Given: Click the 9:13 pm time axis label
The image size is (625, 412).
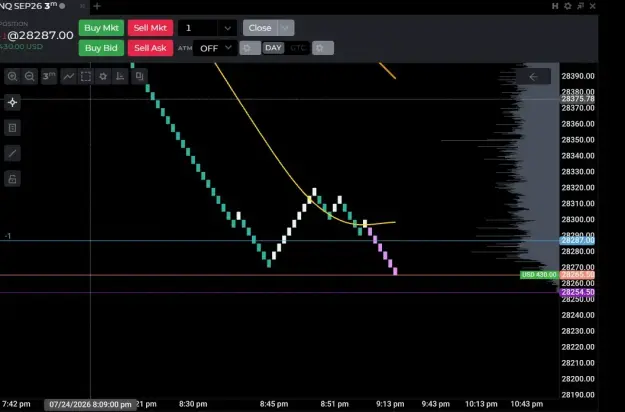Looking at the screenshot, I should click(x=390, y=404).
